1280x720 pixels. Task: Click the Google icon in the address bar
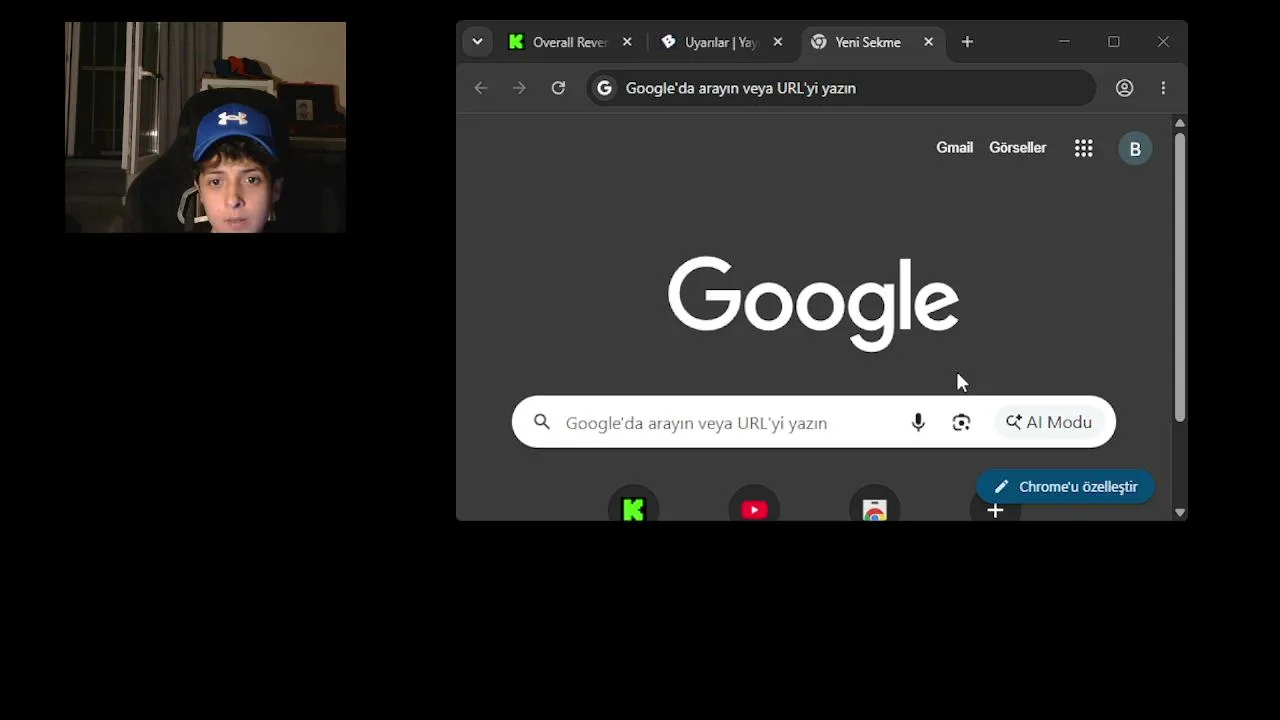click(x=604, y=88)
